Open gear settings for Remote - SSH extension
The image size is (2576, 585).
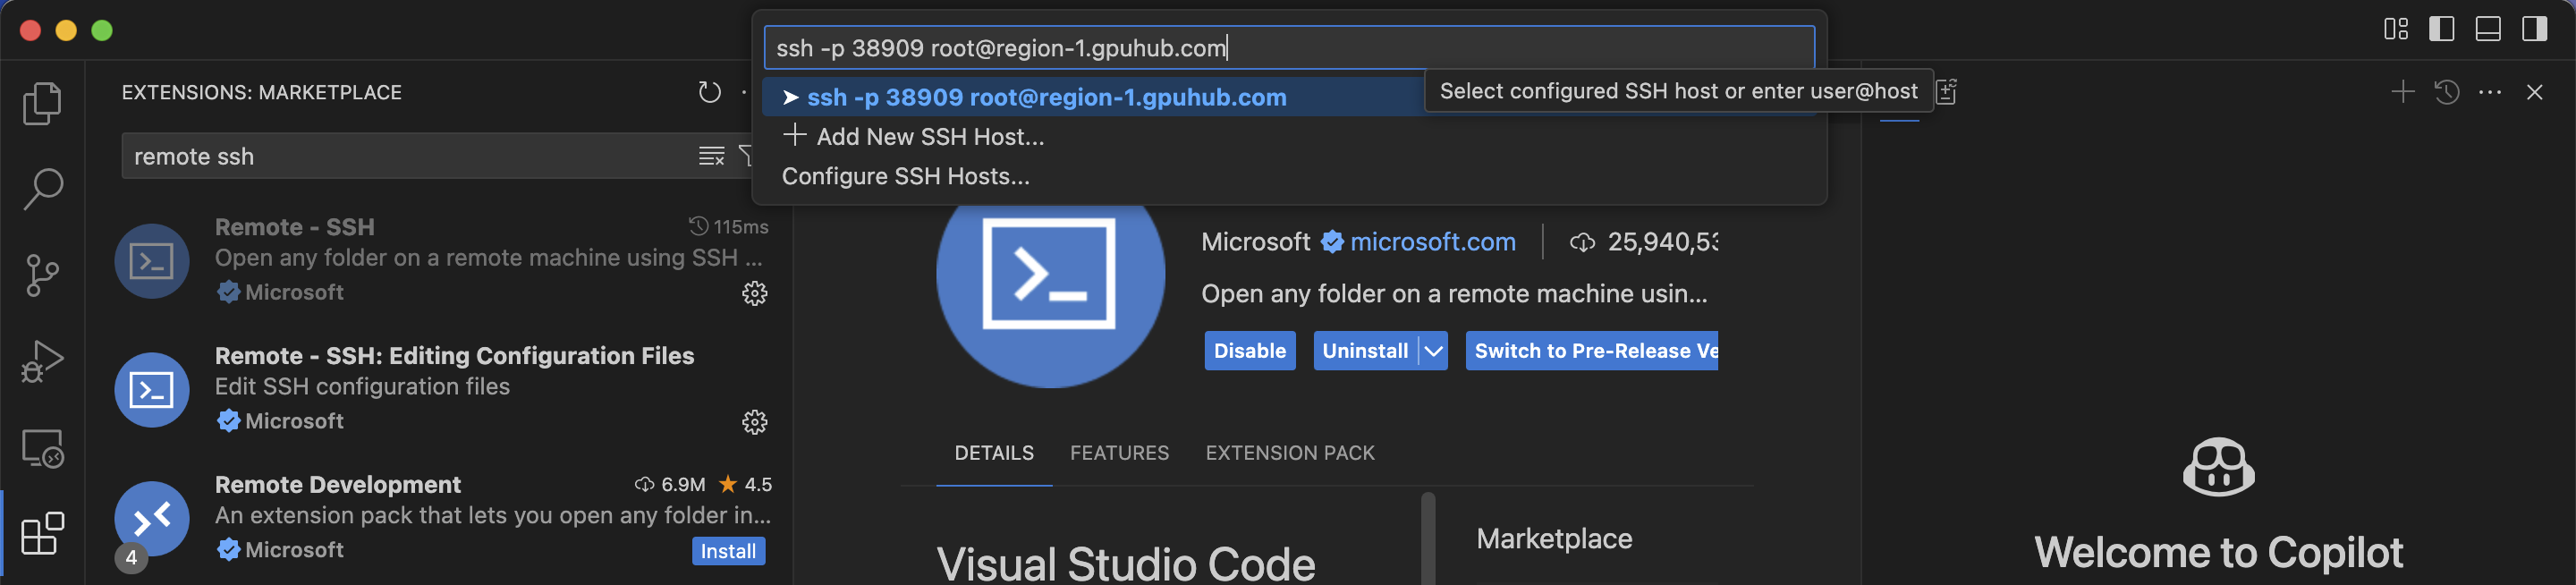754,293
